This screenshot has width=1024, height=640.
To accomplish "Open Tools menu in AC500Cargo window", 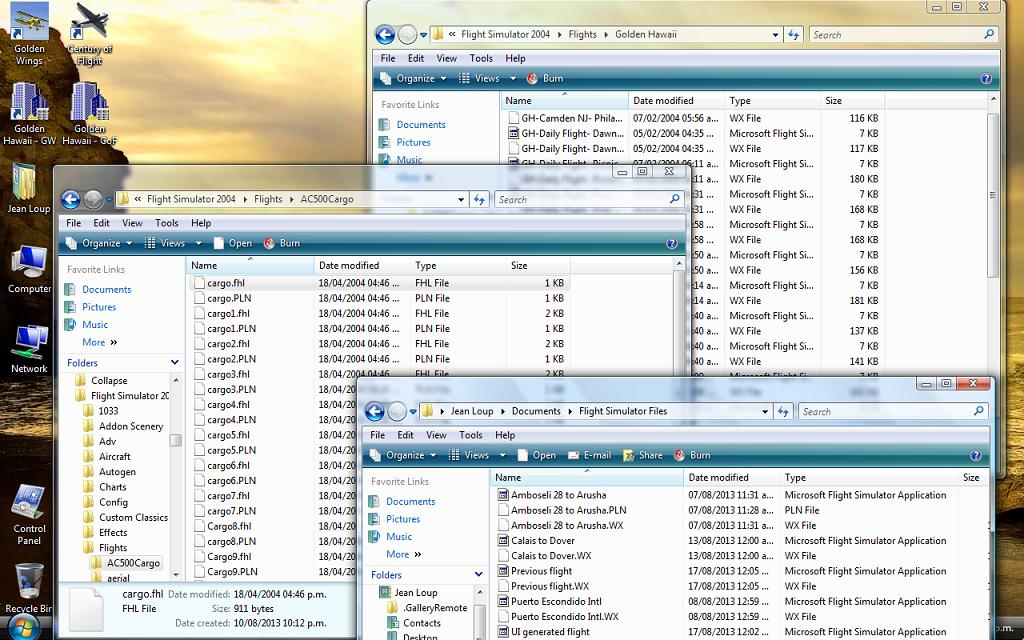I will (167, 223).
